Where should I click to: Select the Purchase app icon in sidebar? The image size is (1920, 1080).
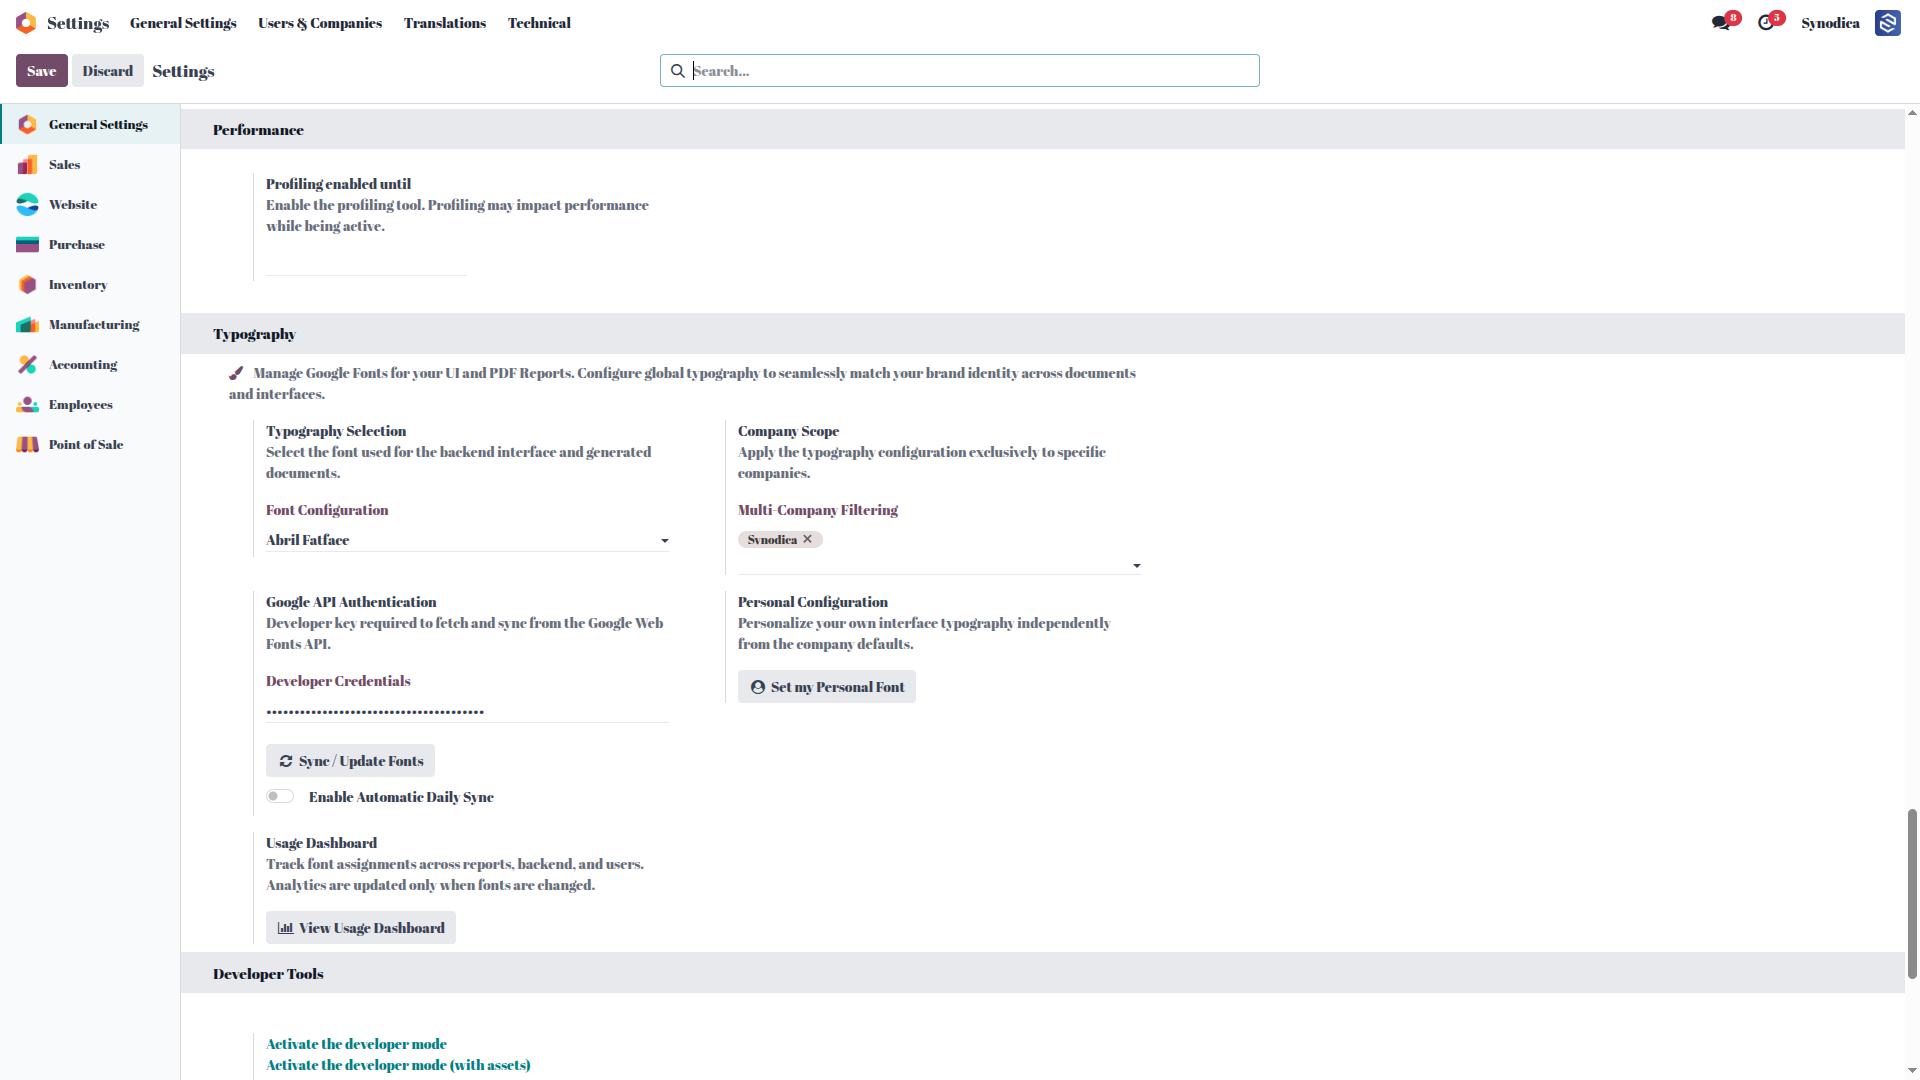(28, 244)
